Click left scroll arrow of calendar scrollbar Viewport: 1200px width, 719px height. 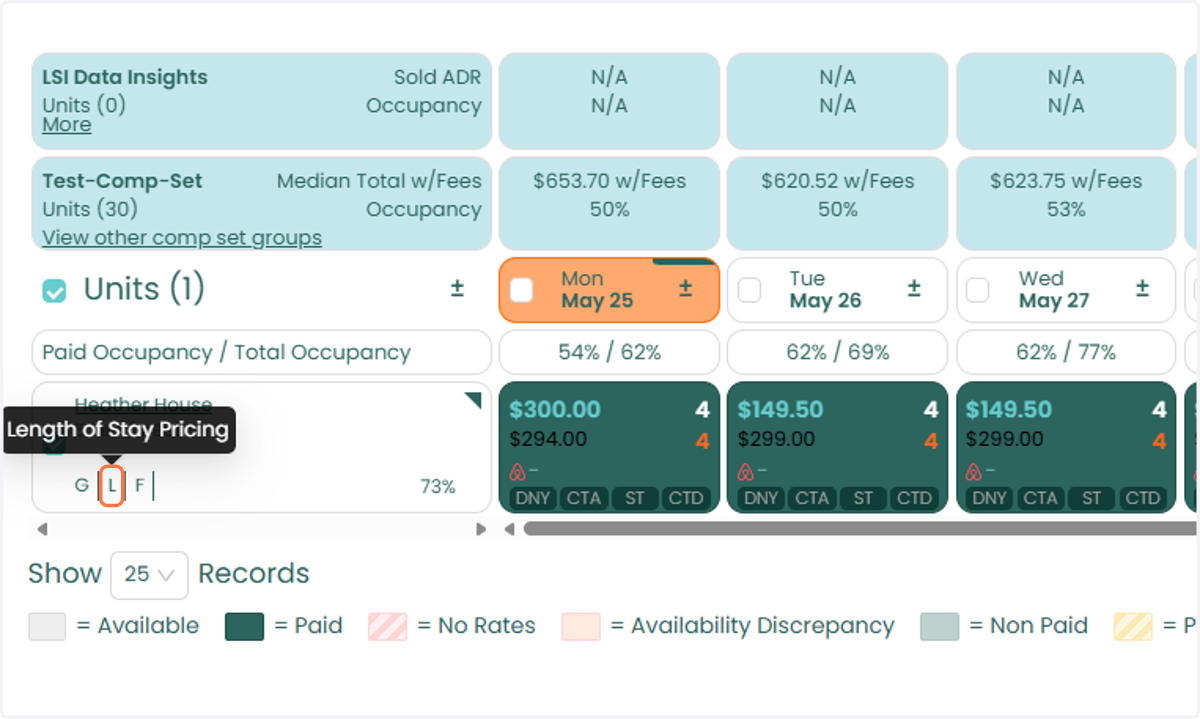[509, 529]
